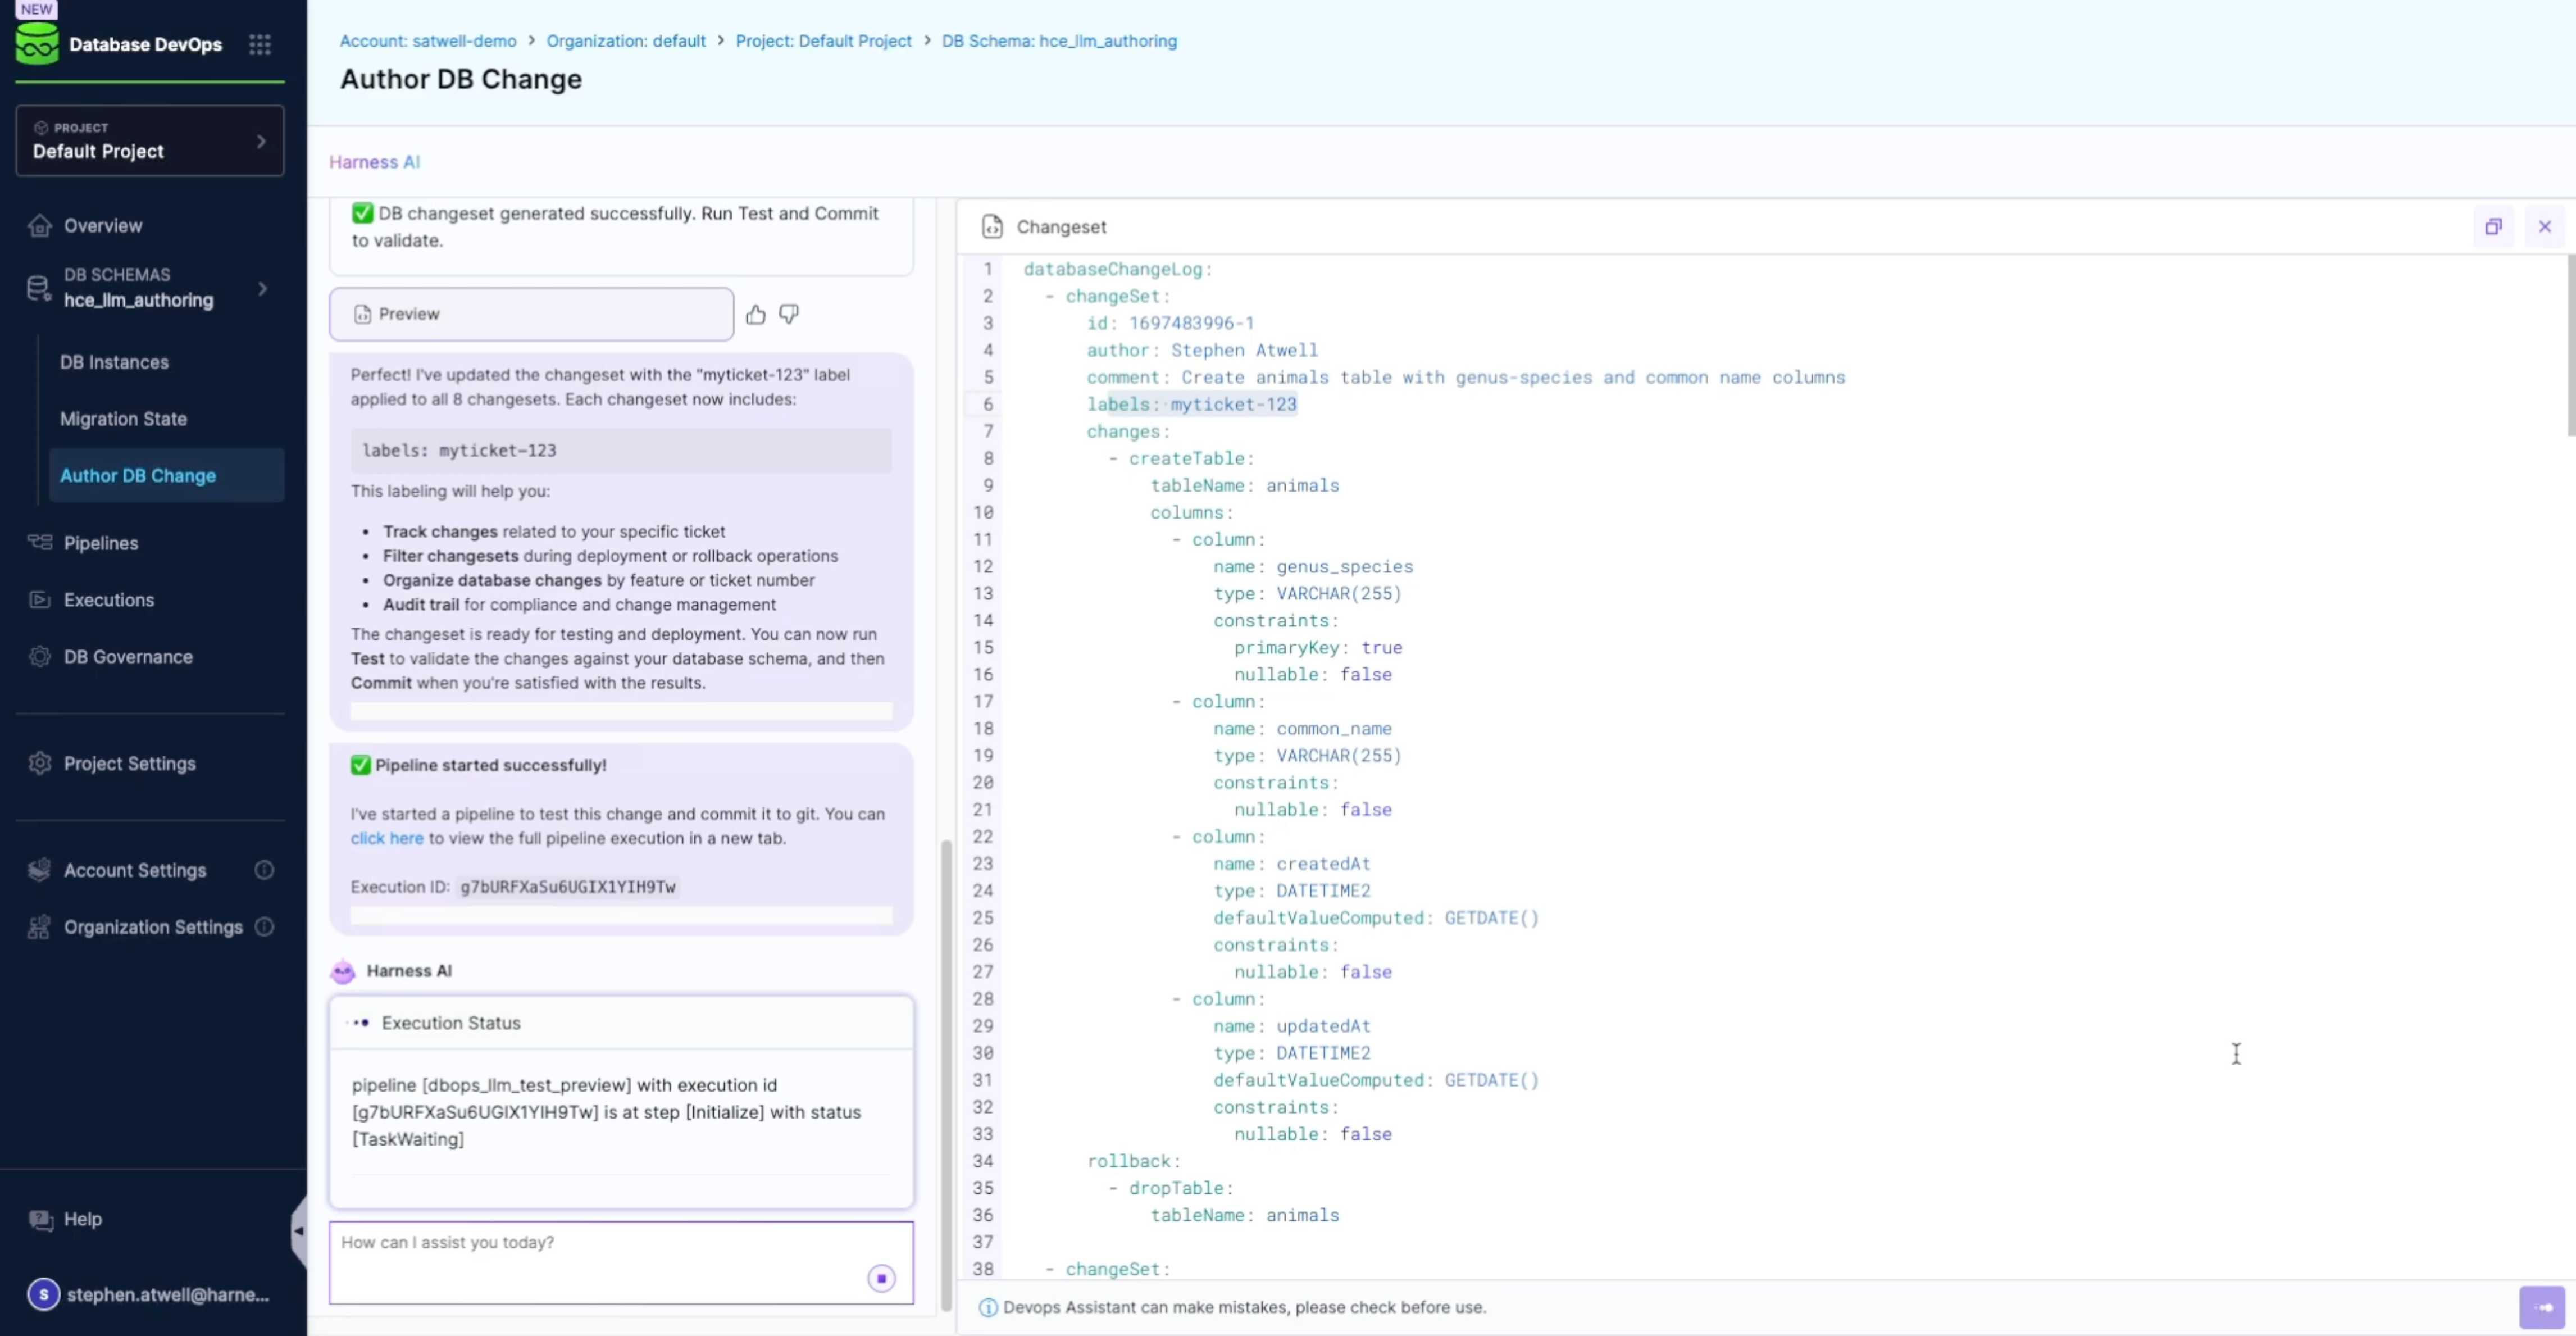Open the Overview page
This screenshot has width=2576, height=1336.
[103, 226]
